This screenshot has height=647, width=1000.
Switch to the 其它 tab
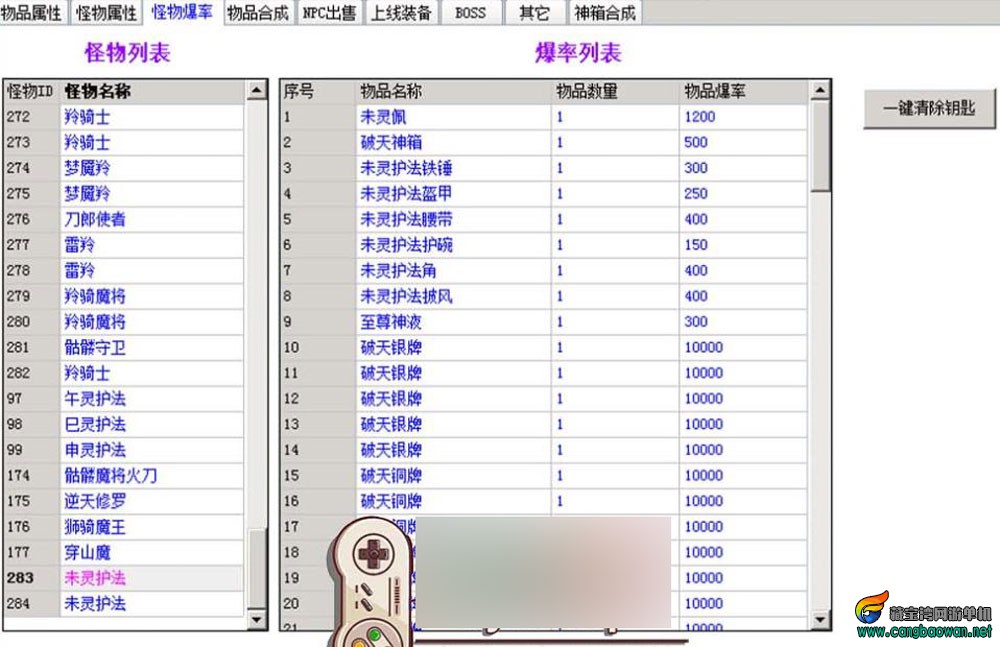click(x=534, y=12)
